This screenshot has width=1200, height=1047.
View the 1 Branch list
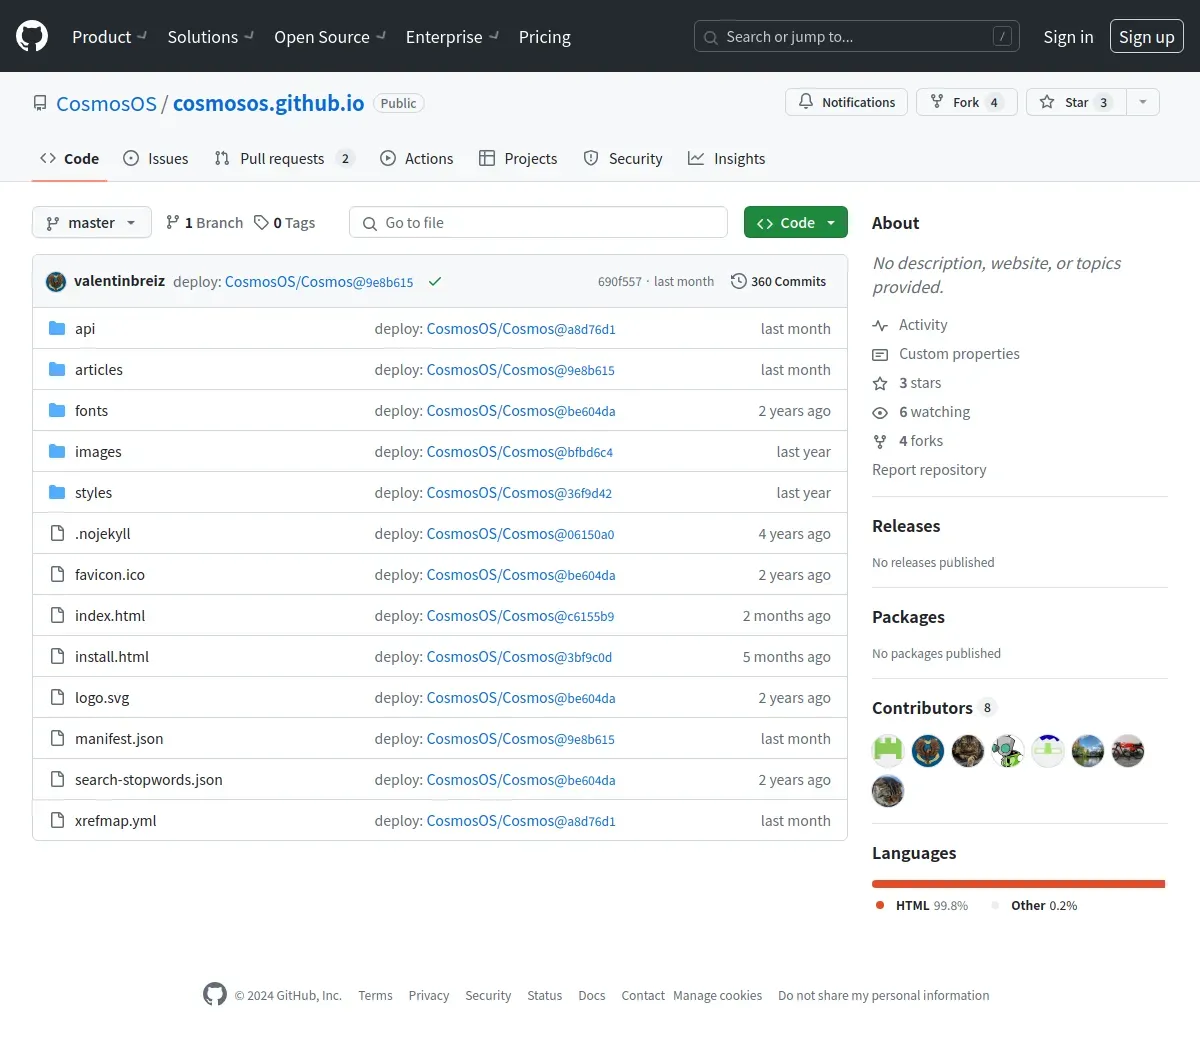point(204,222)
